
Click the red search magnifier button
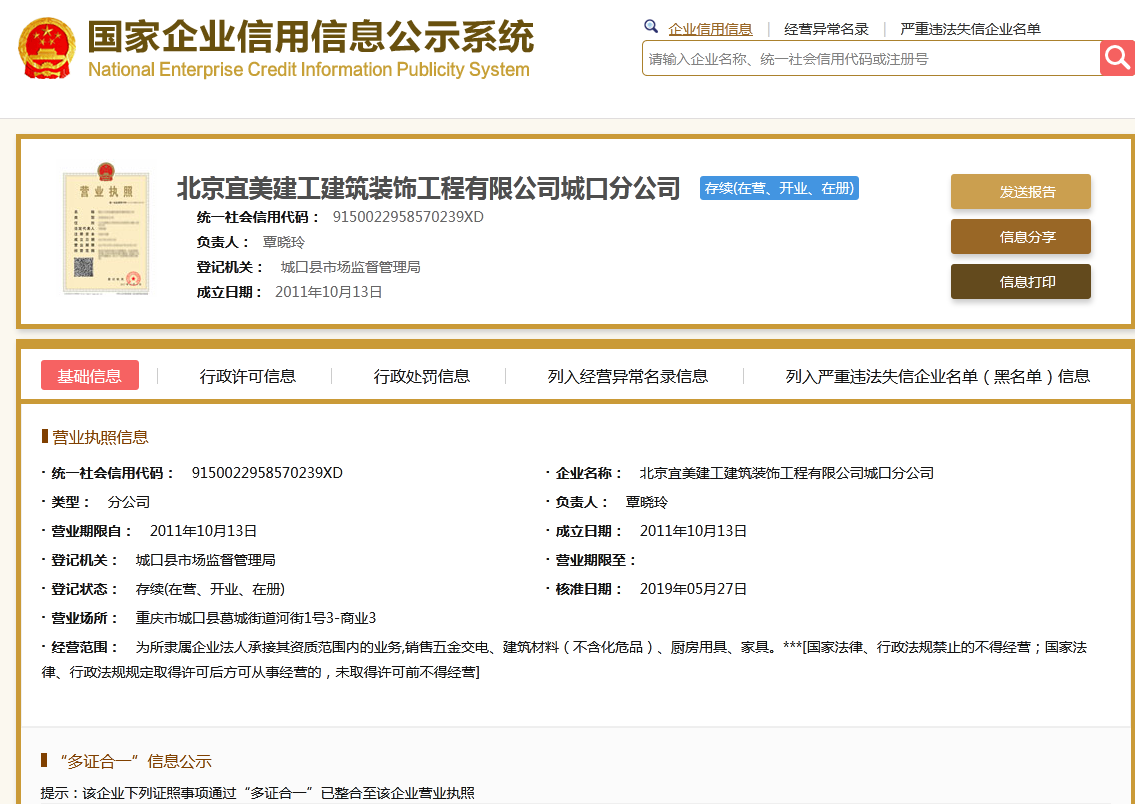[x=1117, y=58]
